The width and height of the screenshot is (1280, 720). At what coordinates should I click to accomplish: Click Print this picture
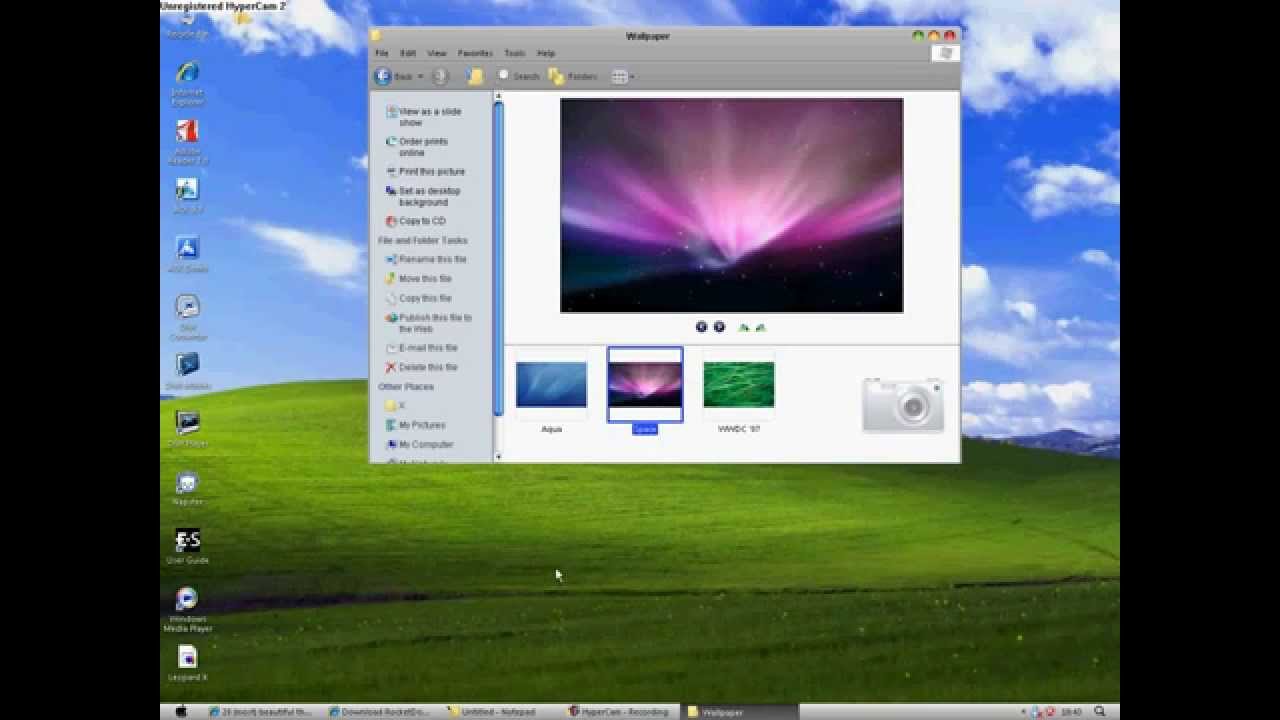point(425,172)
